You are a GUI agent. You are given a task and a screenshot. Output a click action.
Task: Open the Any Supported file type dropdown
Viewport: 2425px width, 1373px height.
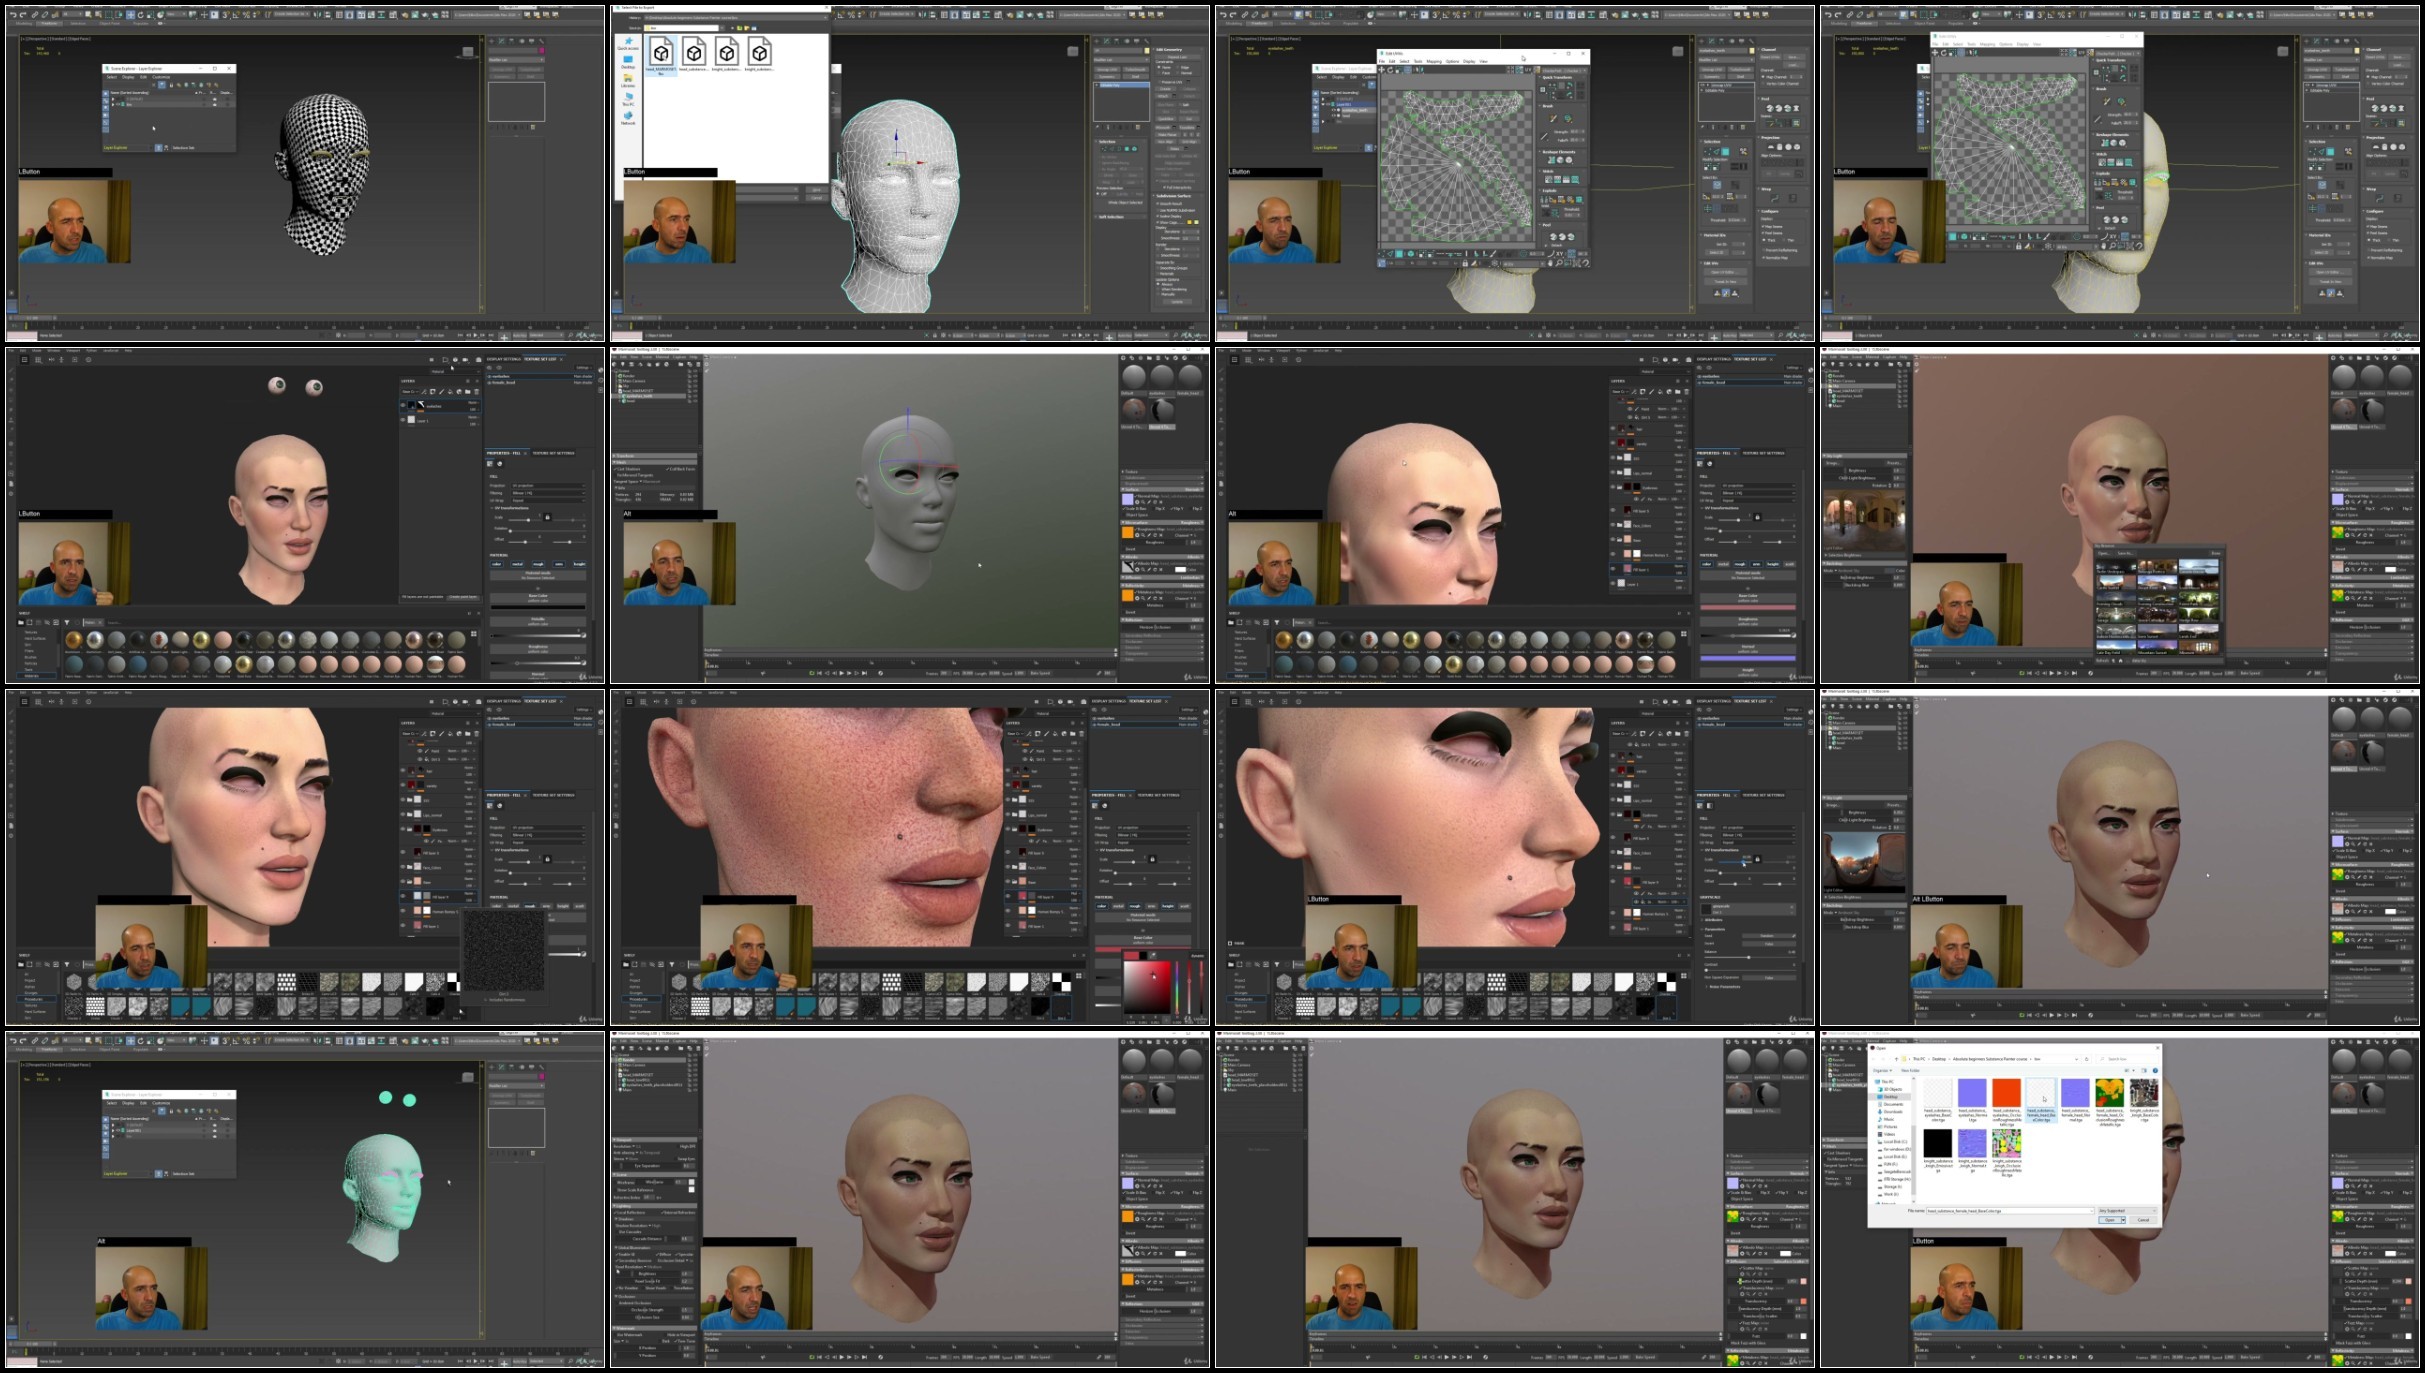click(x=2126, y=1211)
